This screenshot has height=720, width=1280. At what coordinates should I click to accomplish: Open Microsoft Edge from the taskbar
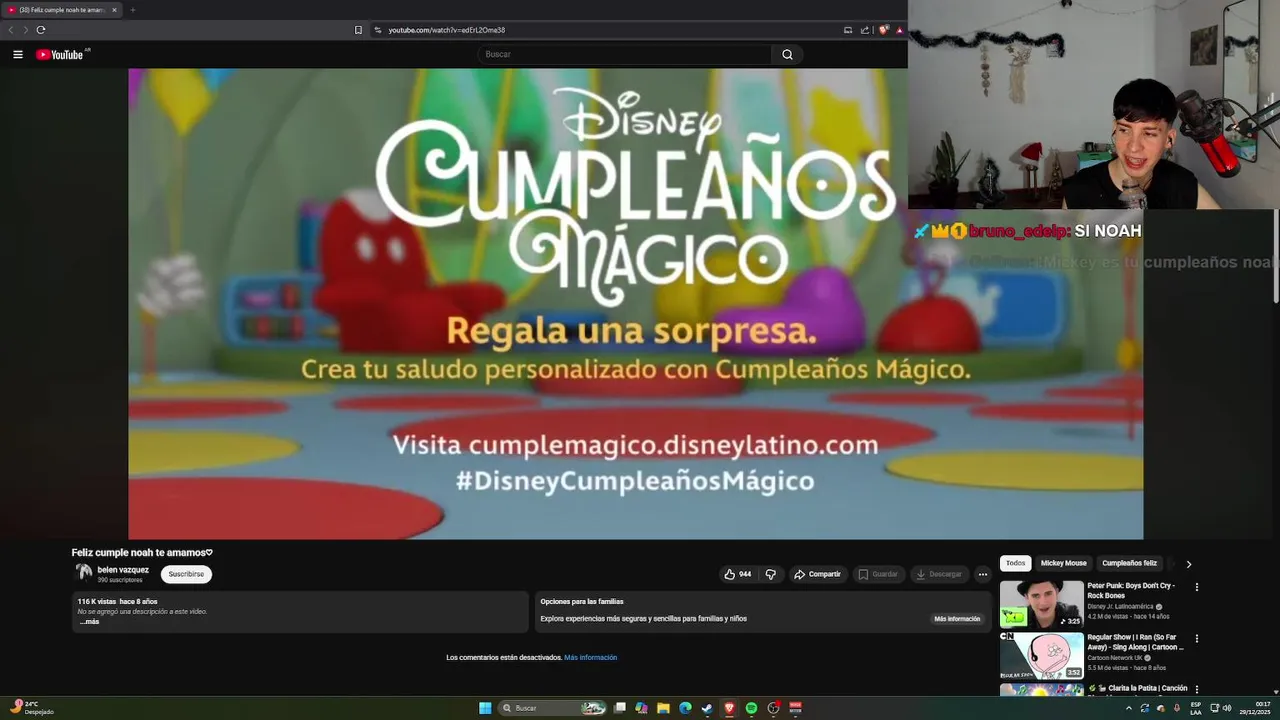685,708
